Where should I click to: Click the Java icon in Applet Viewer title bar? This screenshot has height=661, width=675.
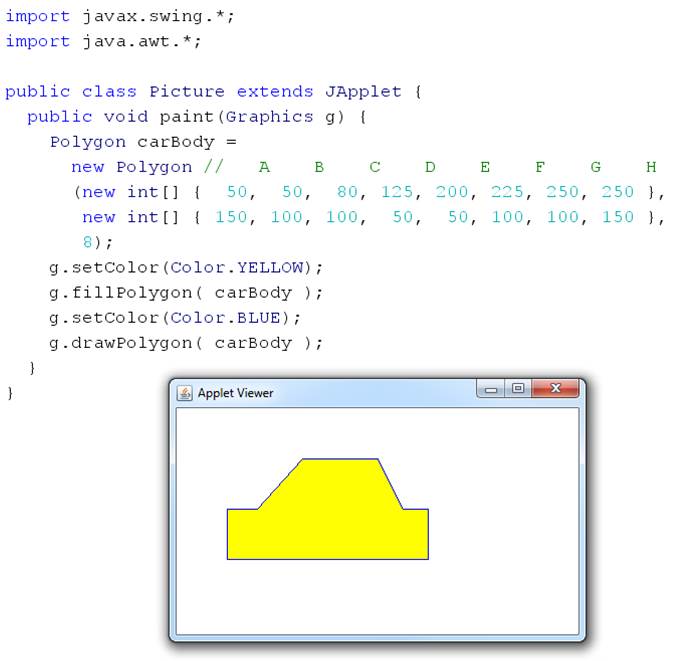coord(184,393)
